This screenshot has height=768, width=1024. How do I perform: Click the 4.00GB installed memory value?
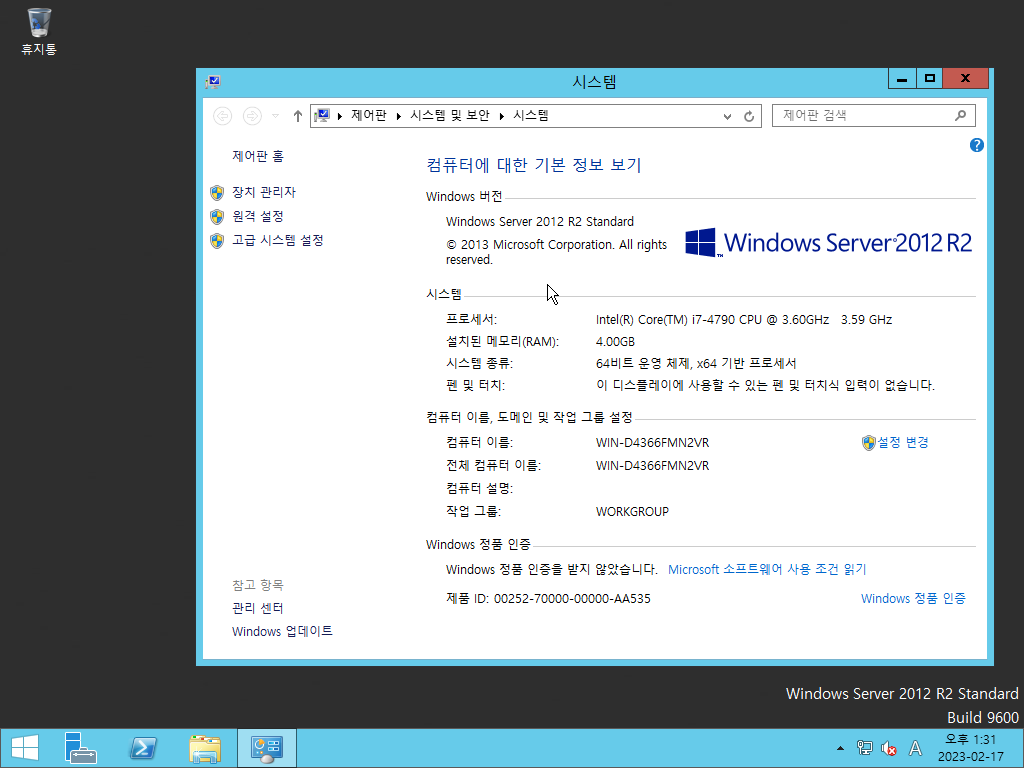[x=615, y=342]
